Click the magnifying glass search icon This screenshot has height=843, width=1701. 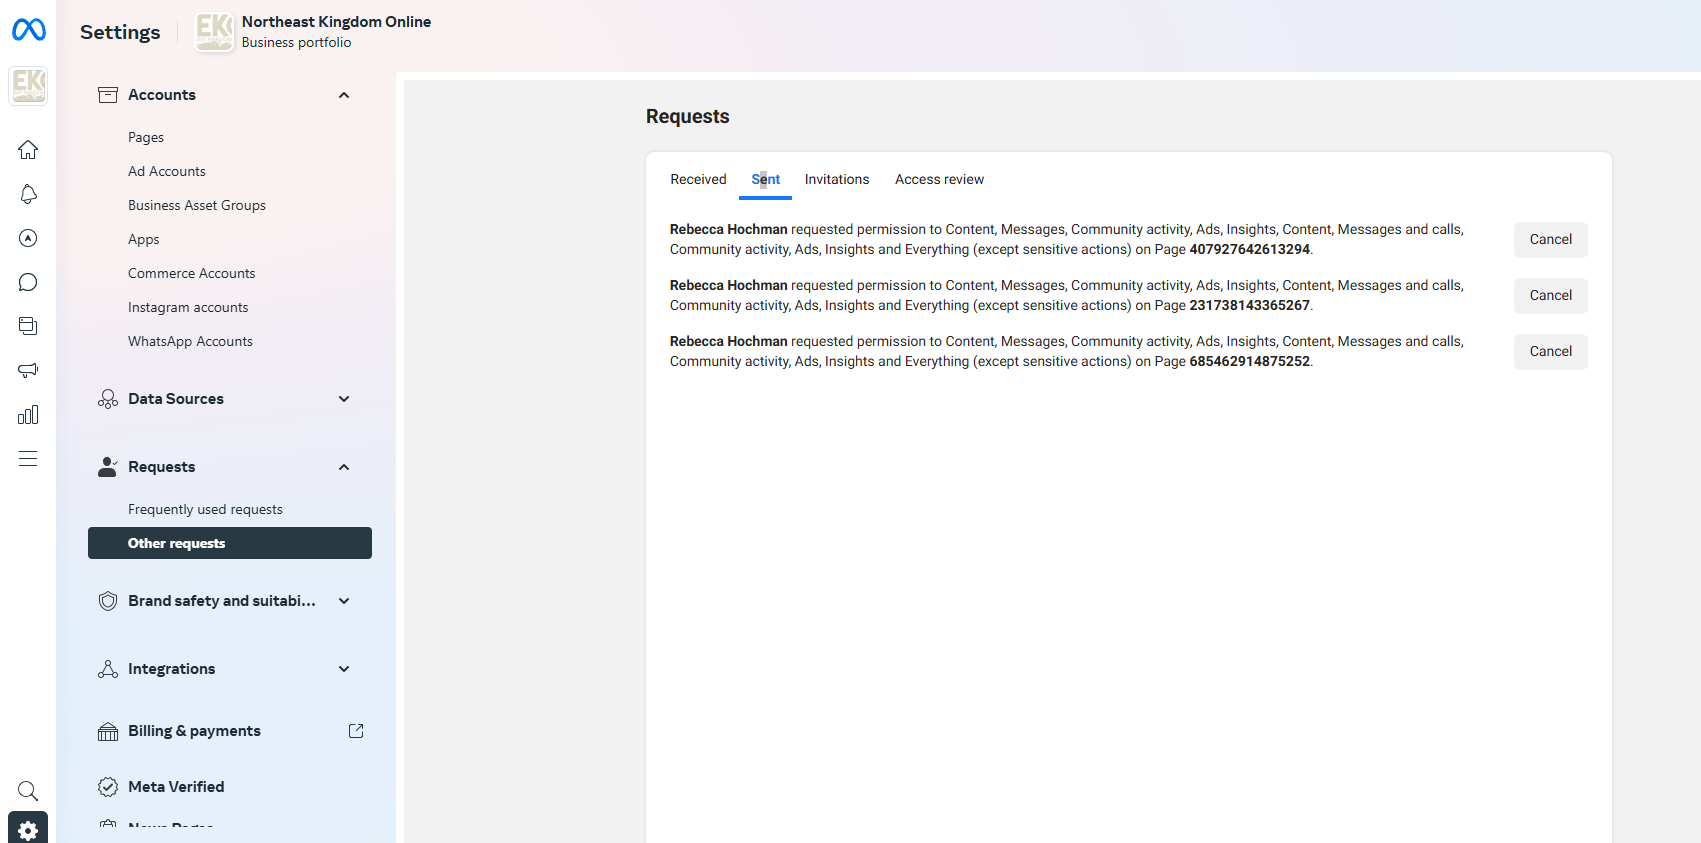28,791
